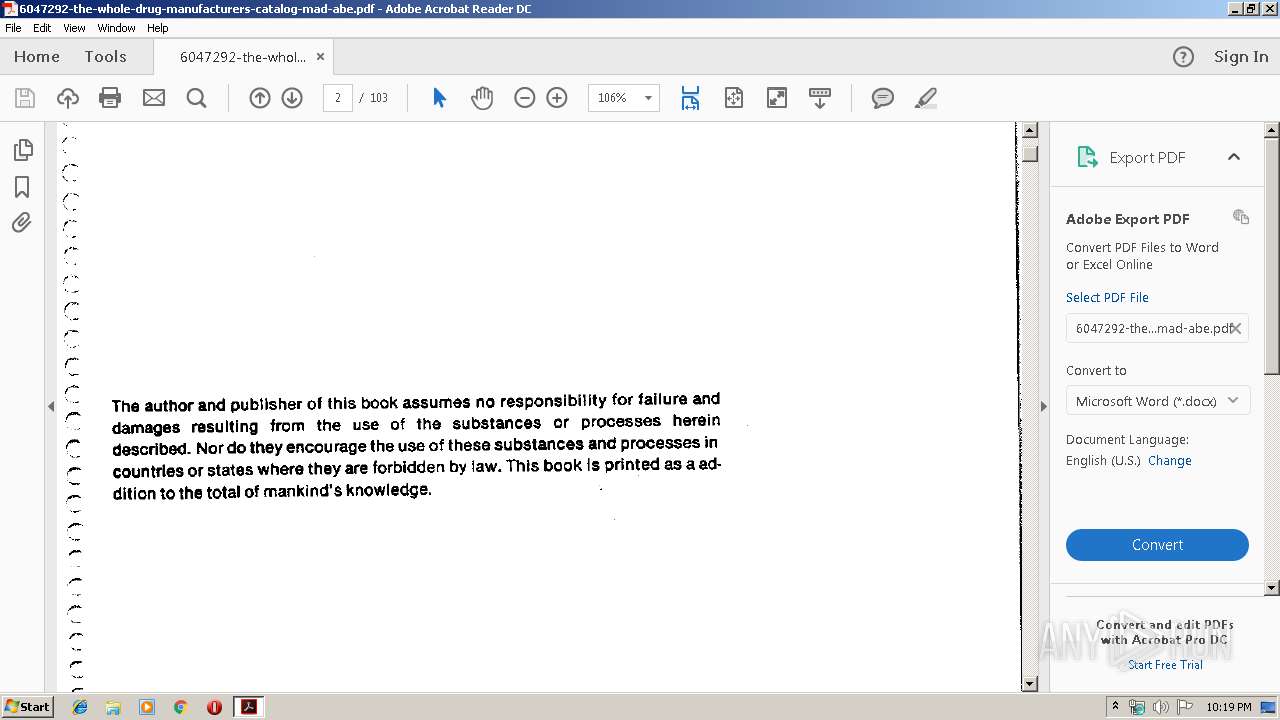The image size is (1280, 720).
Task: Click the taskbar clock showing 10:19 PM
Action: pyautogui.click(x=1229, y=707)
